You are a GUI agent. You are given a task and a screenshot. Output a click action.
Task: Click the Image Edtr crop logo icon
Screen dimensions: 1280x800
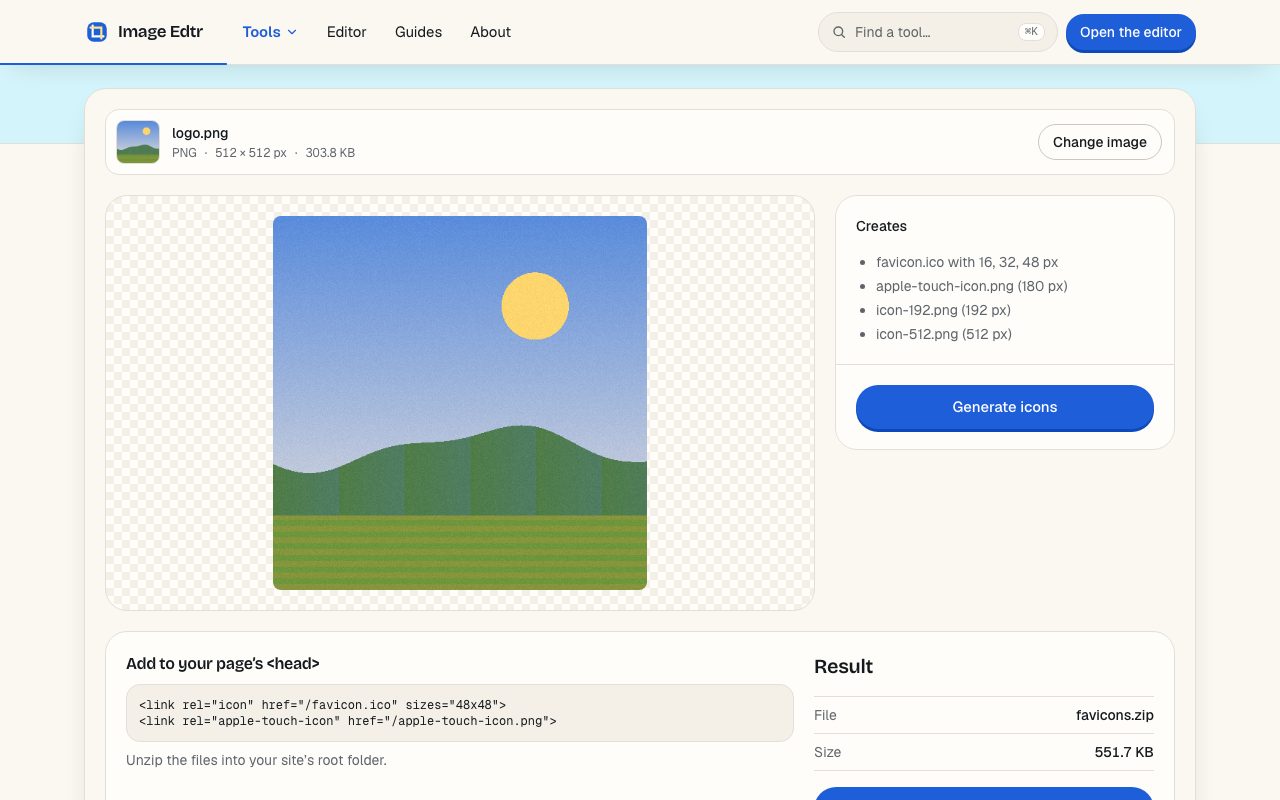tap(97, 32)
